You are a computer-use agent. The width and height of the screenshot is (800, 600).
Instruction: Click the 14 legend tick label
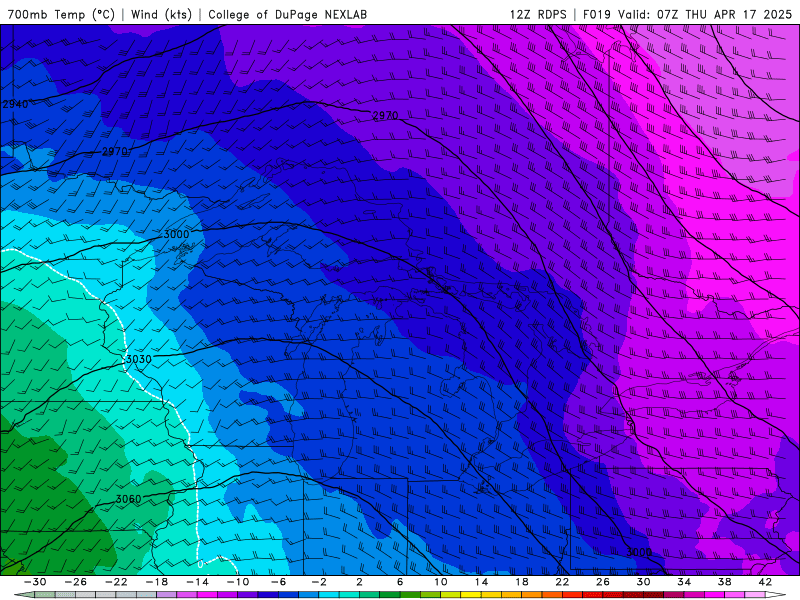481,582
